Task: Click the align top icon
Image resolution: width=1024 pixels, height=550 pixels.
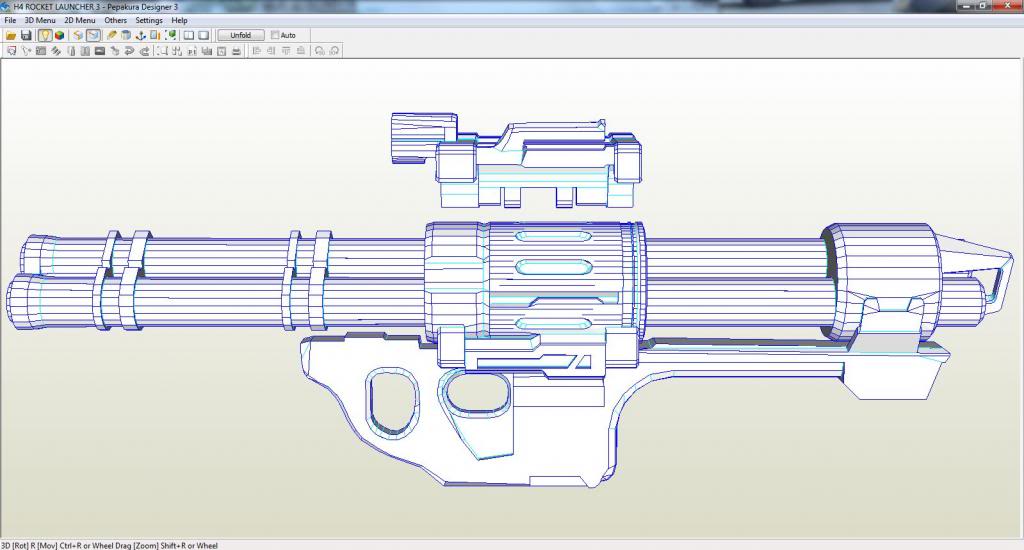Action: (285, 51)
